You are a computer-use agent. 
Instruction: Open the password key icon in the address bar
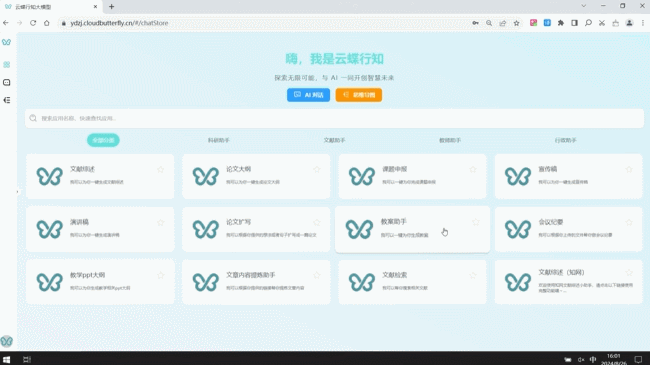click(475, 23)
